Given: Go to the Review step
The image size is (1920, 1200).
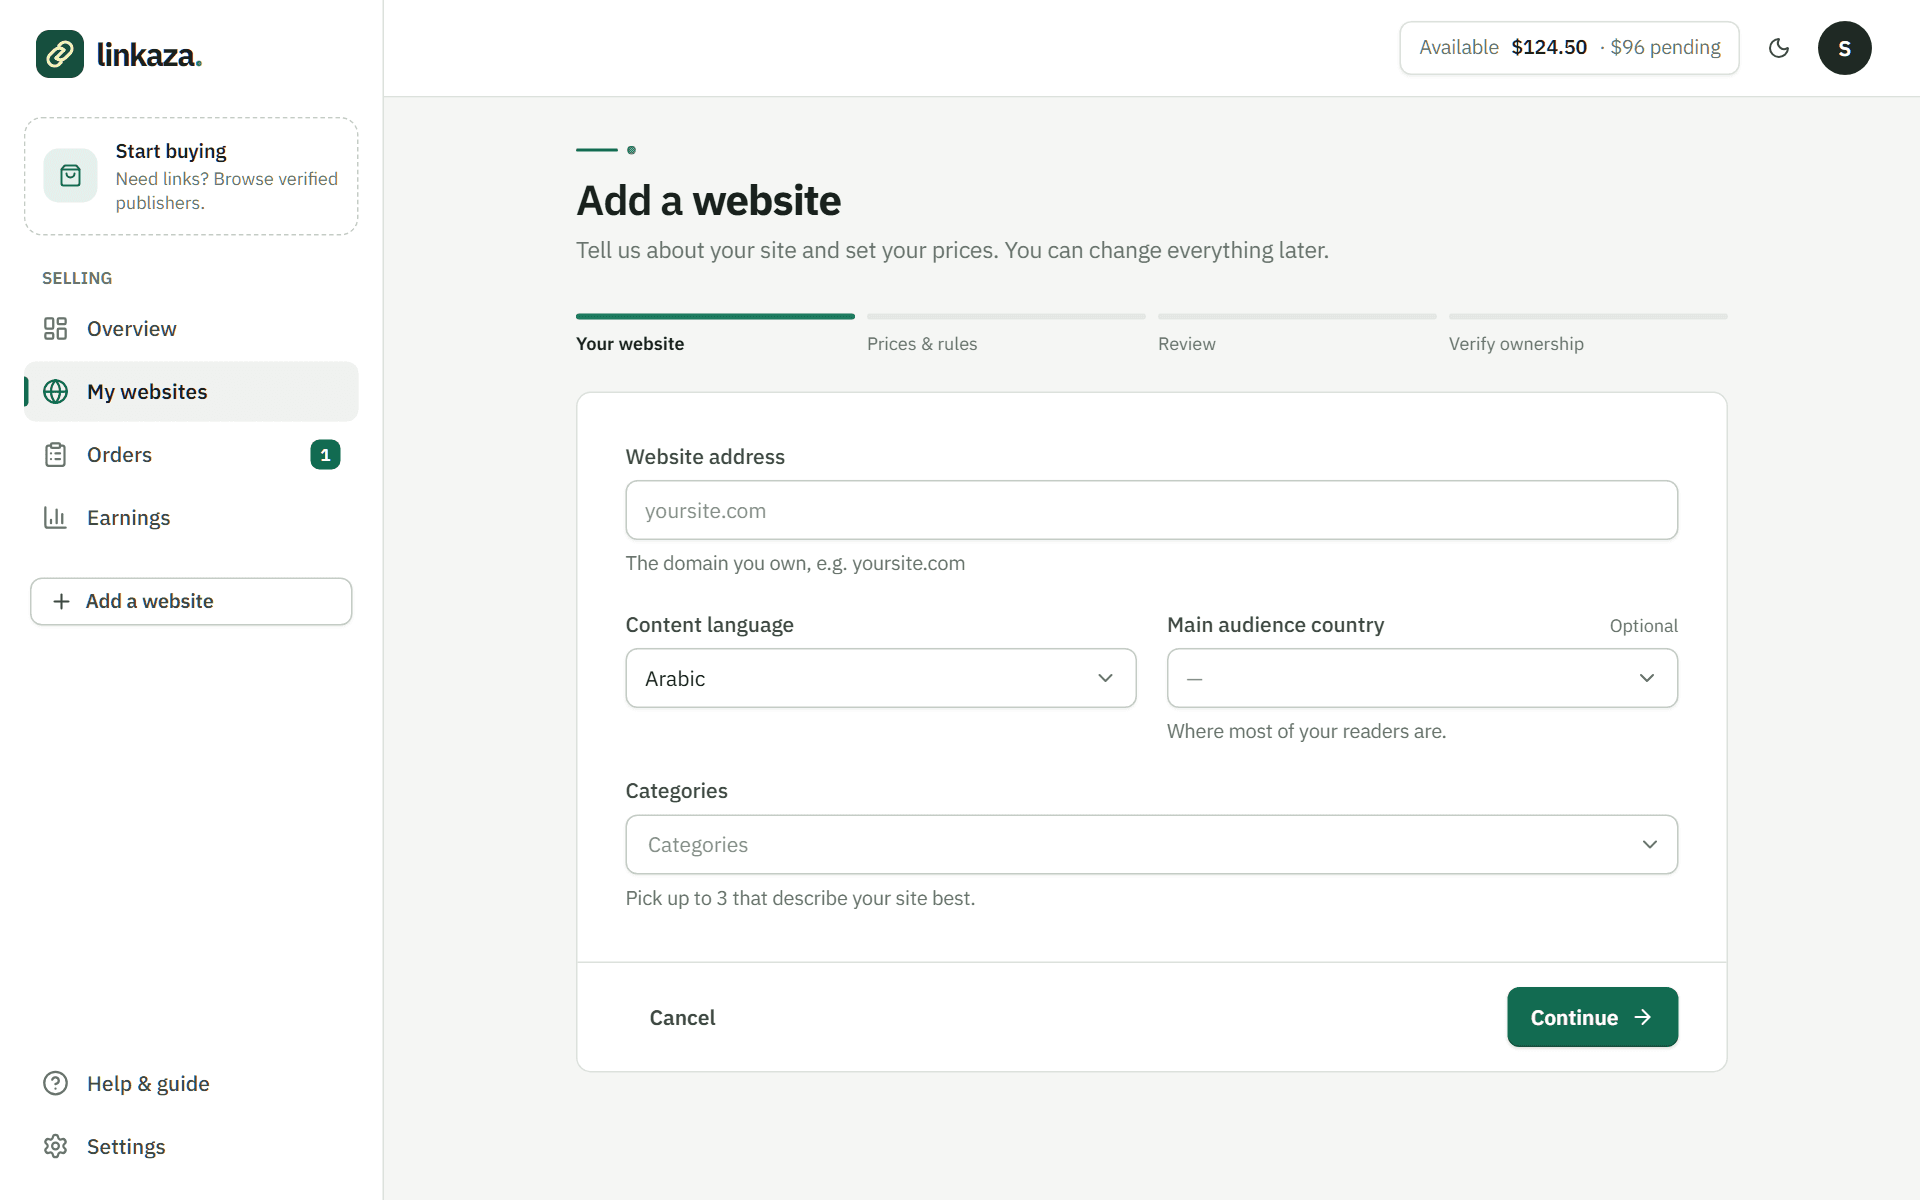Looking at the screenshot, I should click(x=1297, y=334).
